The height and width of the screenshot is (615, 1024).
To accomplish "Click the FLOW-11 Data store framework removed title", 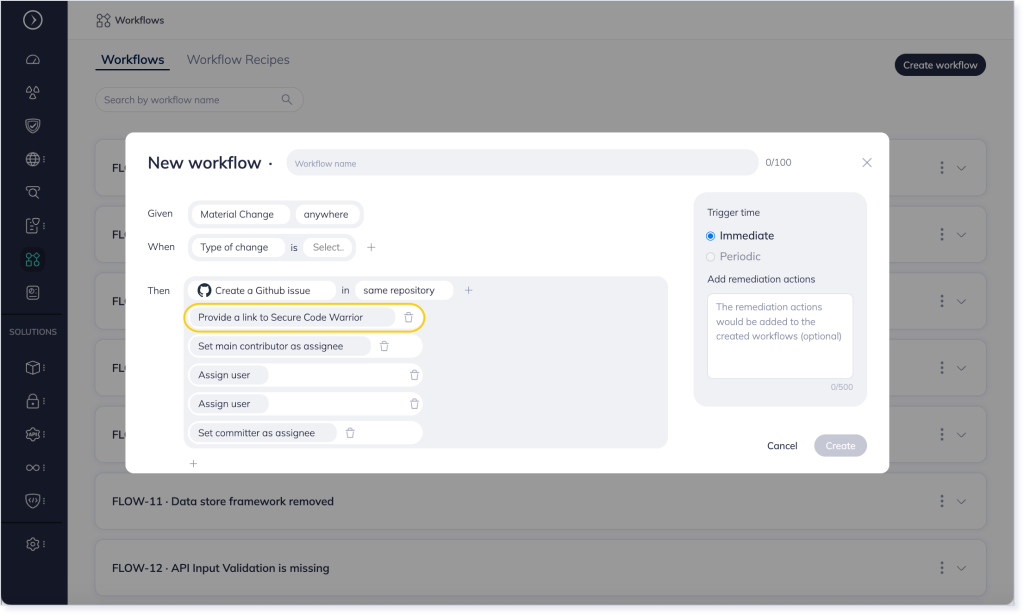I will tap(223, 501).
